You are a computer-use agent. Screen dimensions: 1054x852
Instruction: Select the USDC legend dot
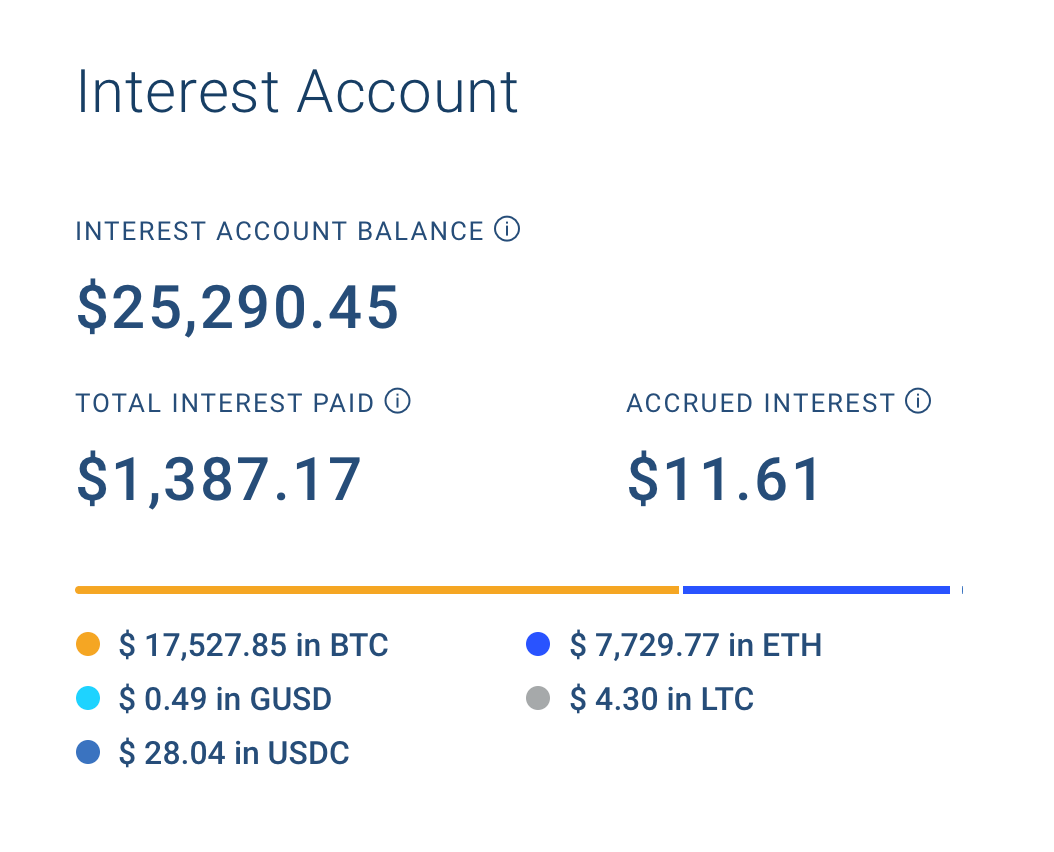click(x=88, y=752)
